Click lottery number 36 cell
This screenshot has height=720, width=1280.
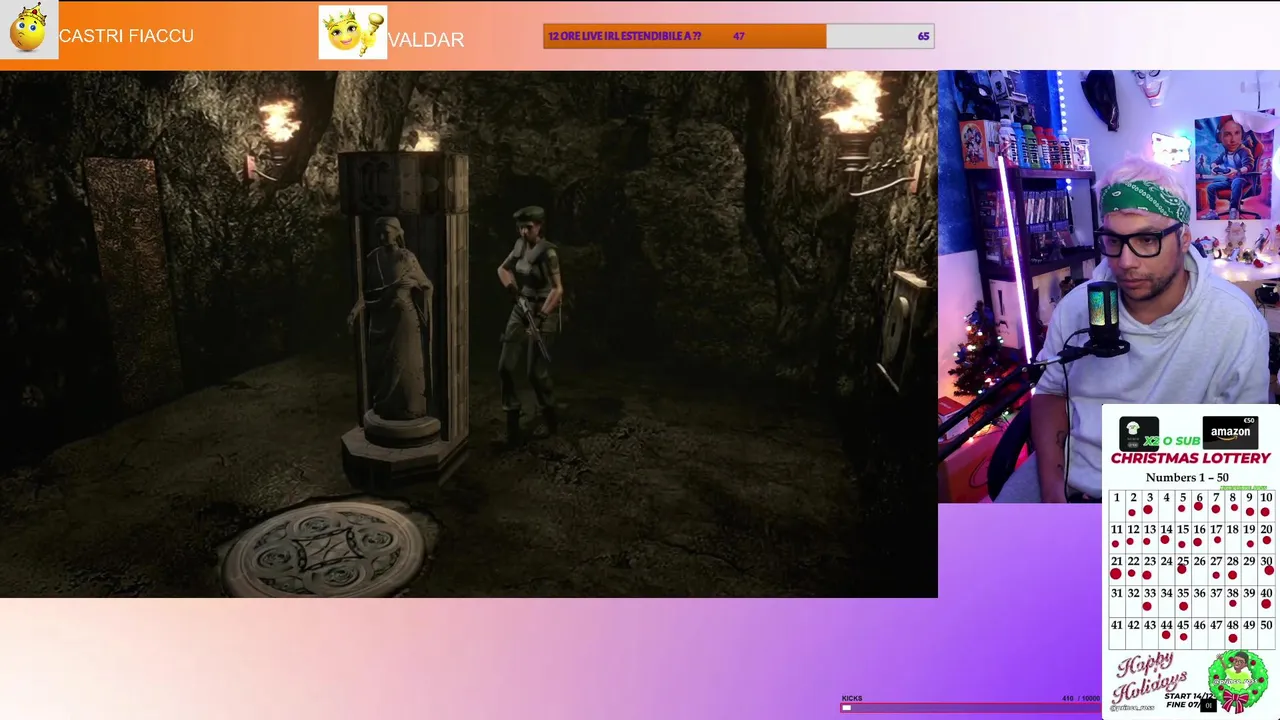1199,600
